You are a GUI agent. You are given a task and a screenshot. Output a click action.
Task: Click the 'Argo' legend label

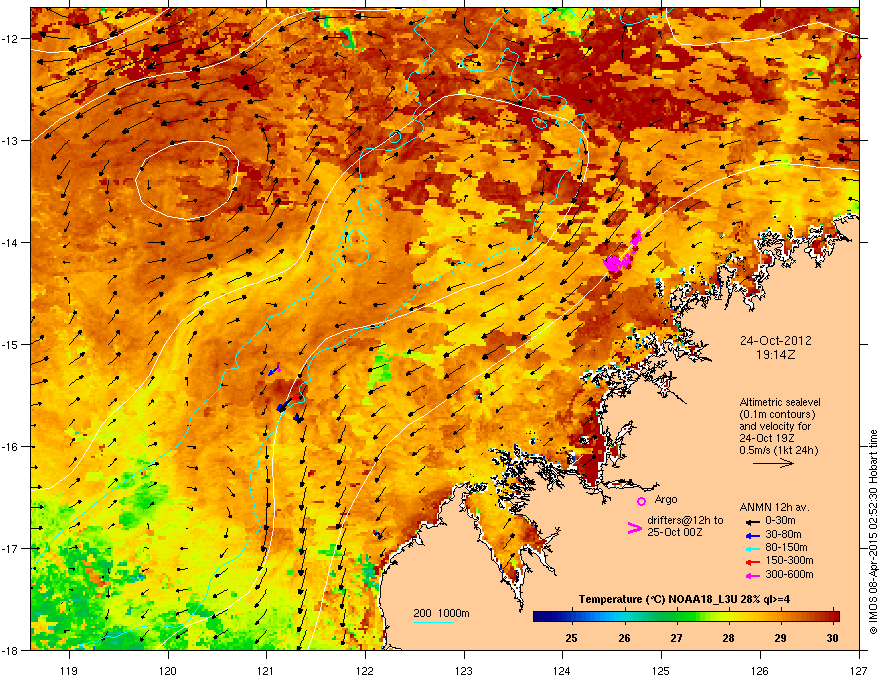pyautogui.click(x=666, y=500)
